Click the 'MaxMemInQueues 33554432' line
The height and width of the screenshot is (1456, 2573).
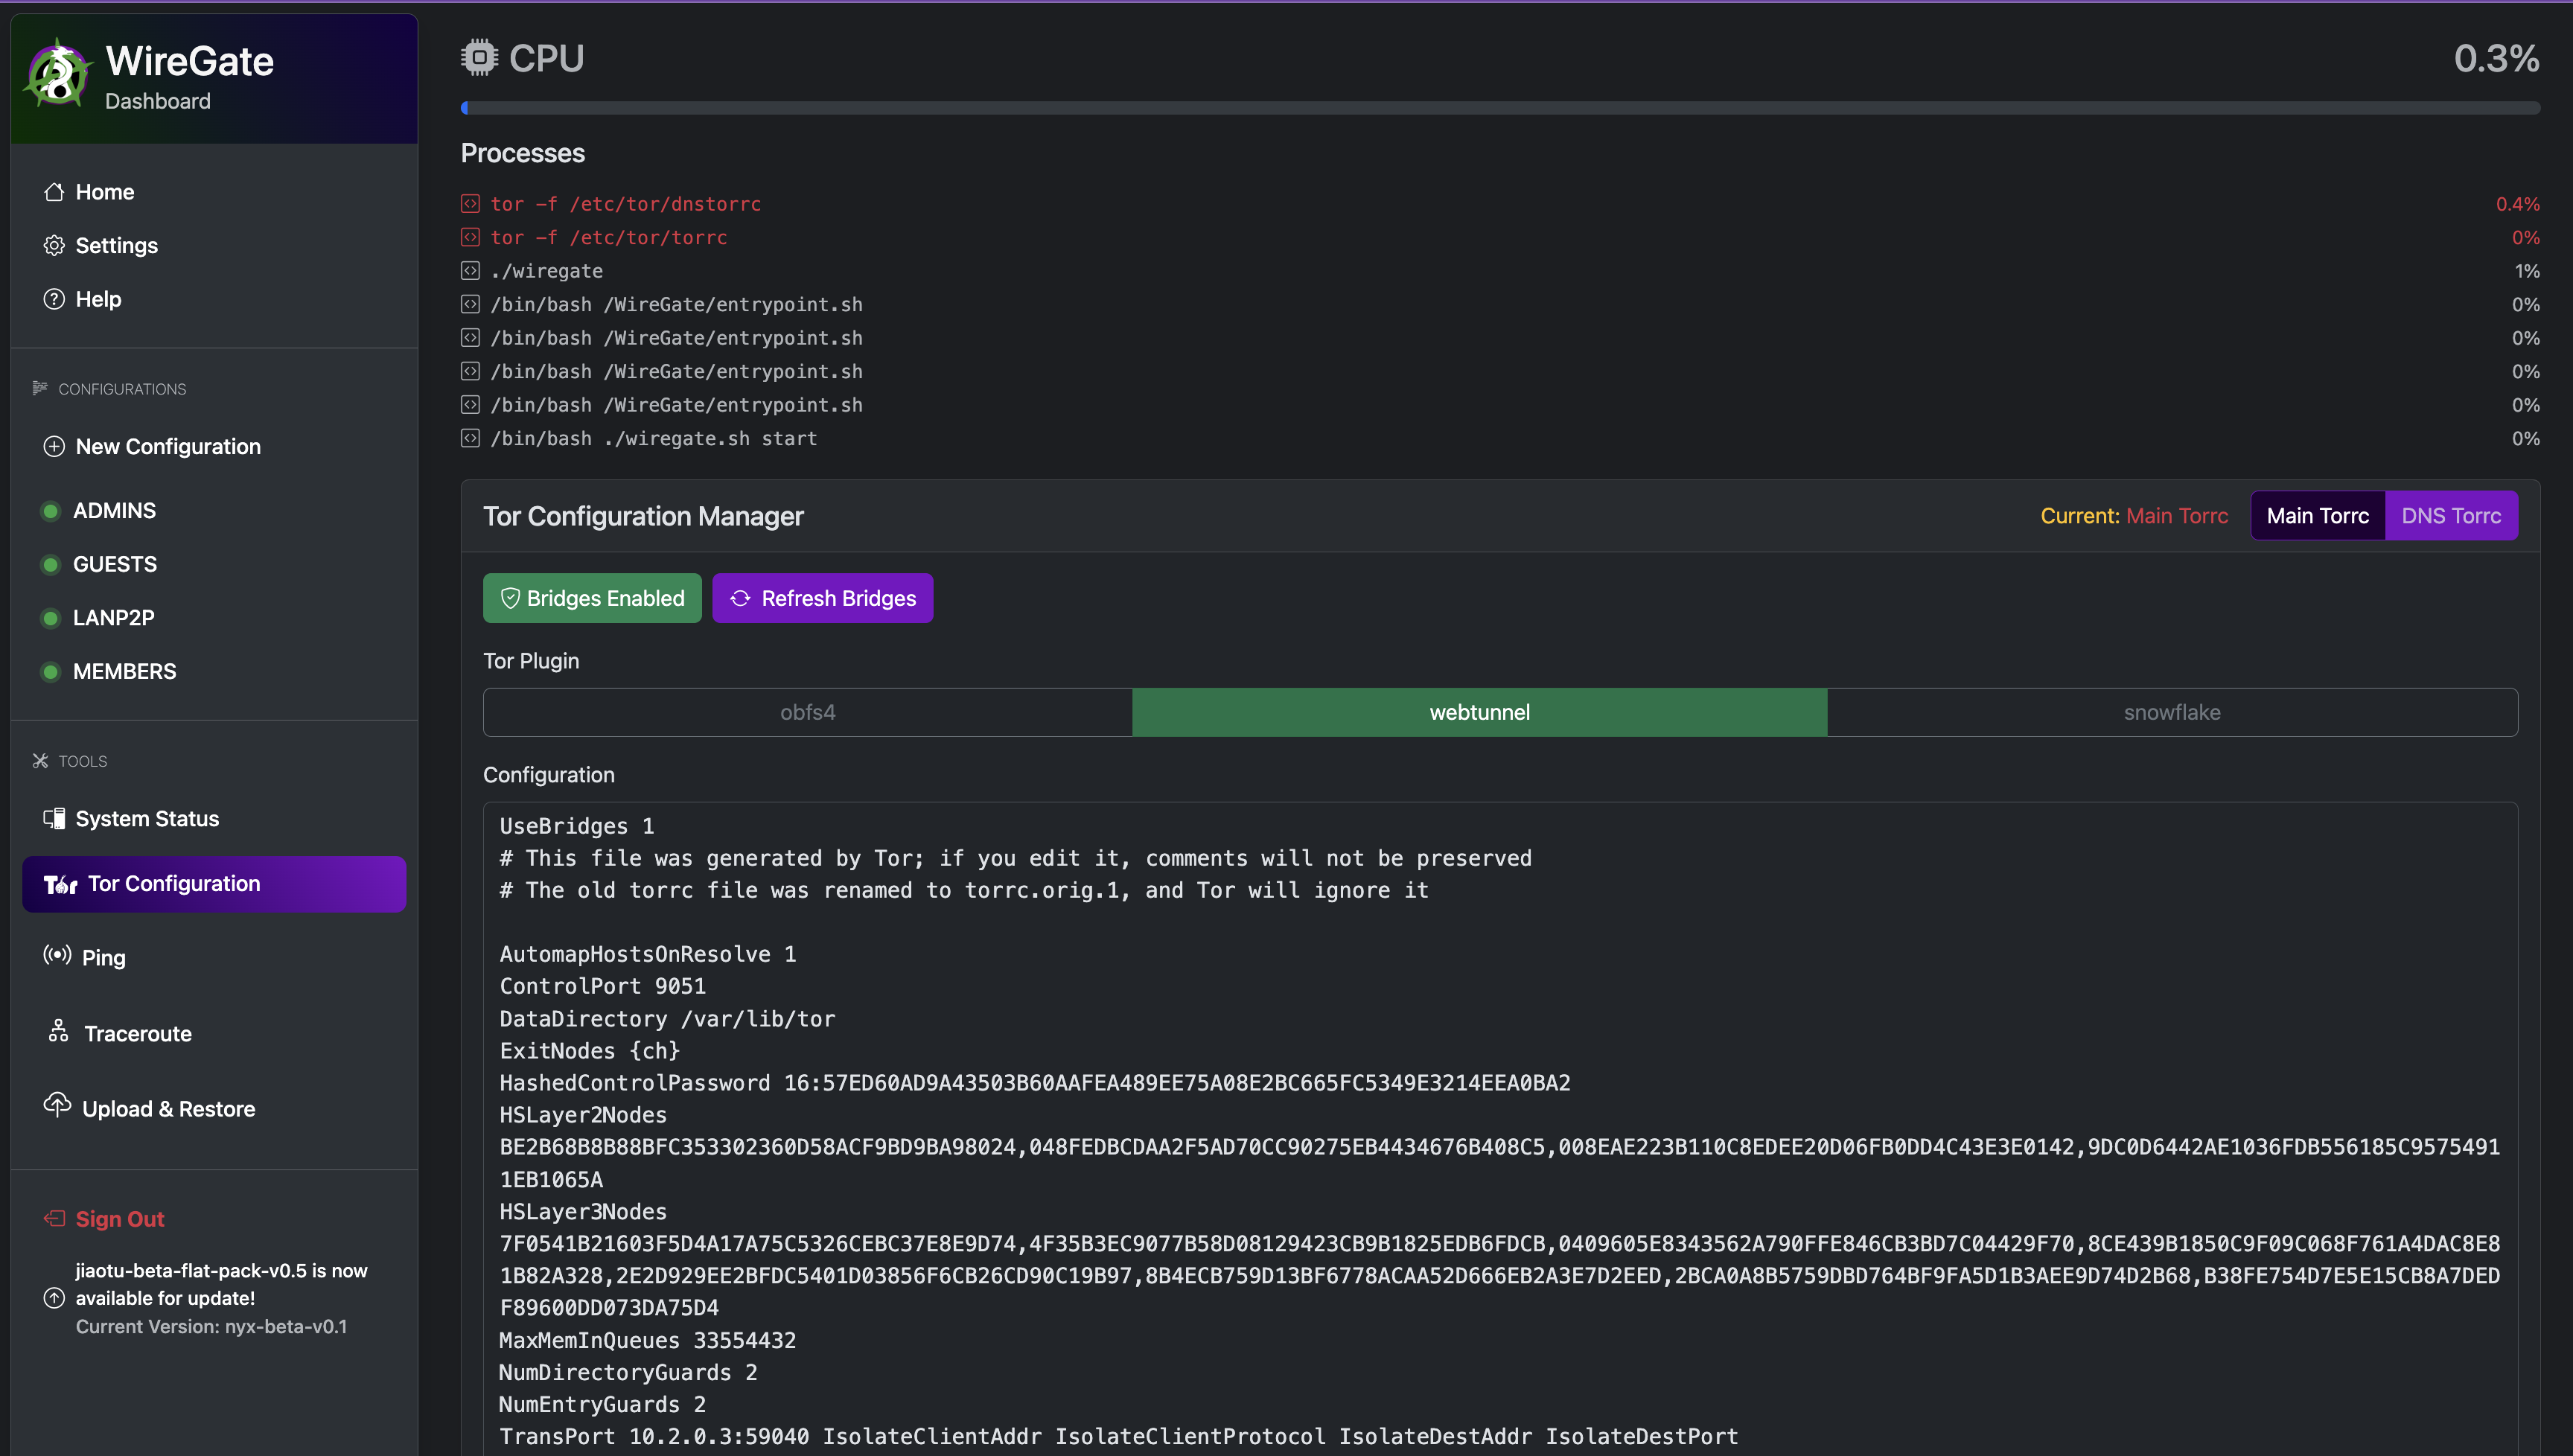(648, 1340)
